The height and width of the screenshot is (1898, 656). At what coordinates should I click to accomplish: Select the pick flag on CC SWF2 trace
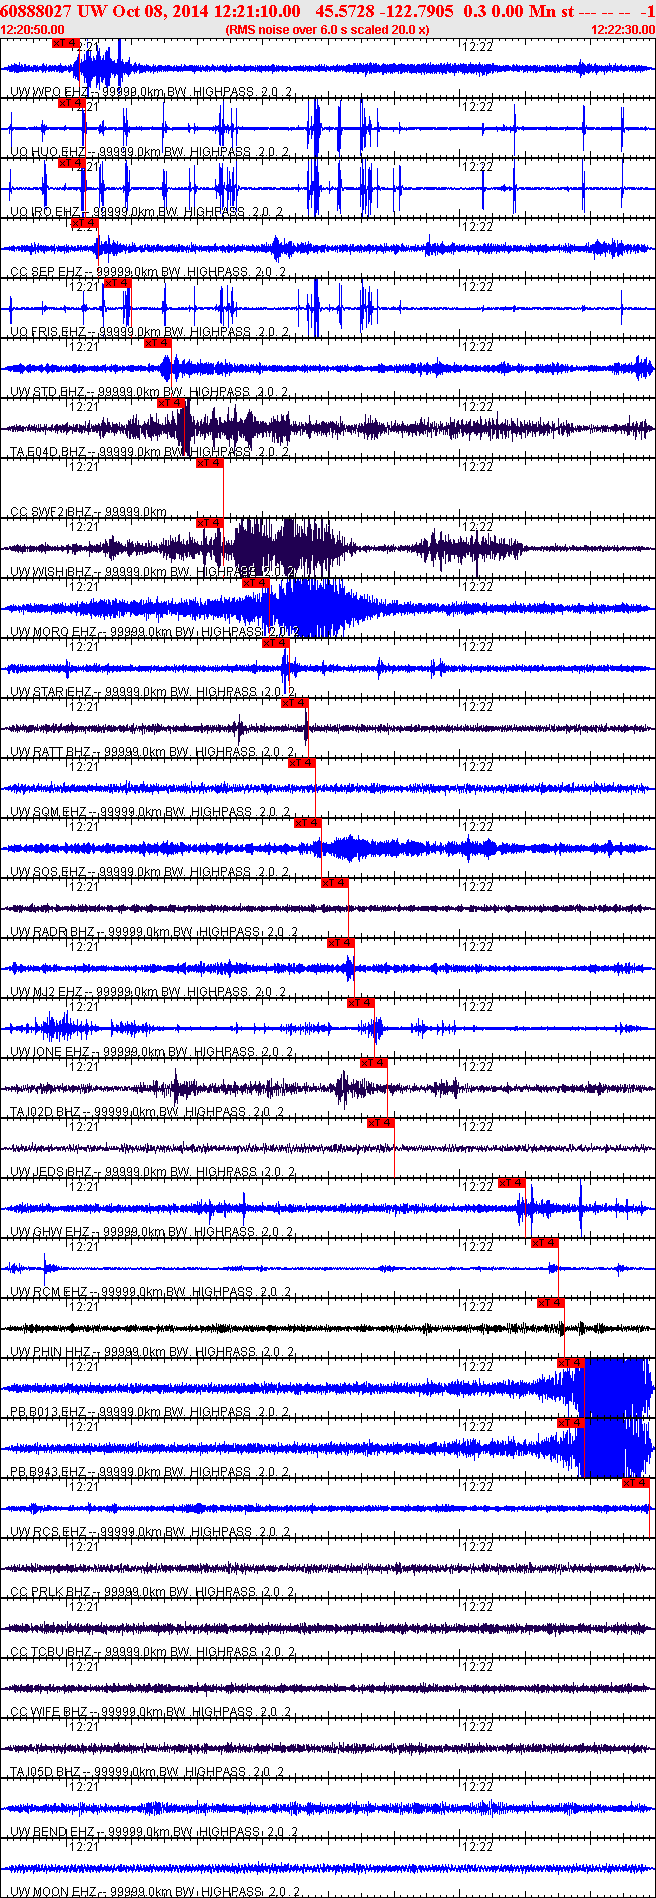coord(209,463)
